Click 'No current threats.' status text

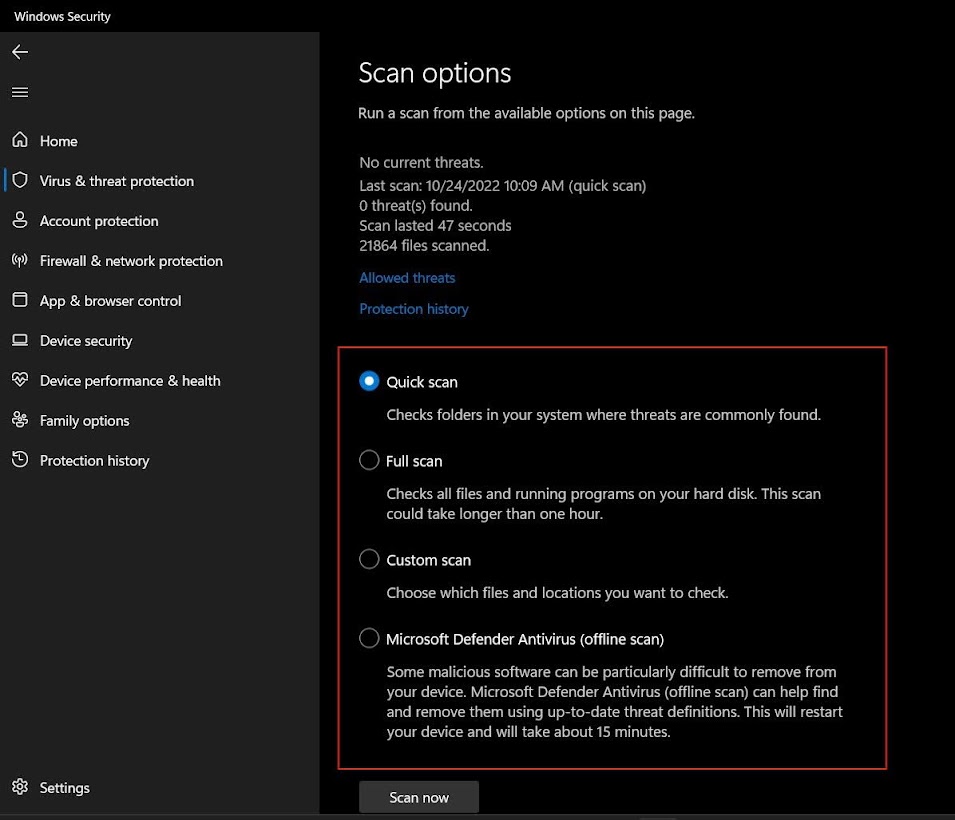click(421, 163)
